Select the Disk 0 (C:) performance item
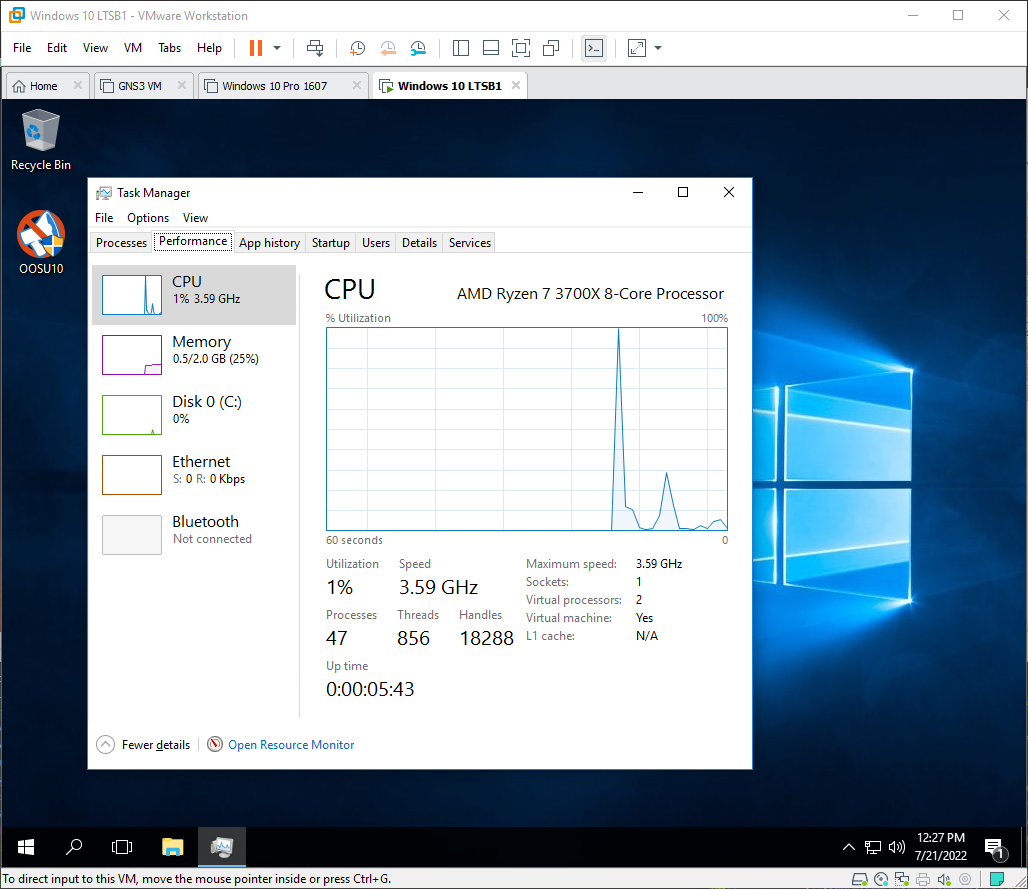 (x=194, y=415)
